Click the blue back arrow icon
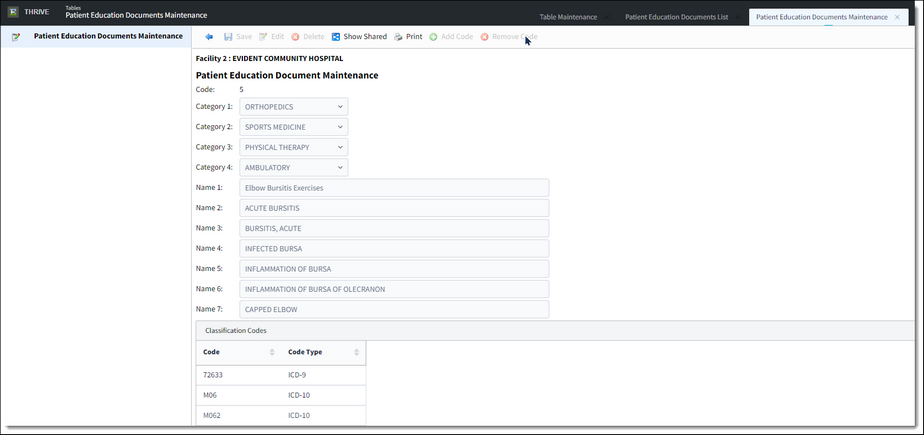Screen dimensions: 924x435 click(209, 37)
